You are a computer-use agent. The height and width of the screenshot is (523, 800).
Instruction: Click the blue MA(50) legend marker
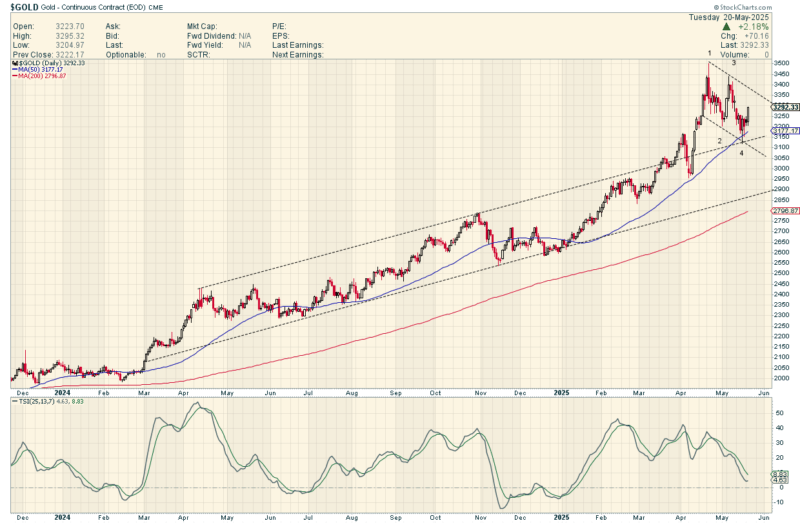pyautogui.click(x=13, y=70)
